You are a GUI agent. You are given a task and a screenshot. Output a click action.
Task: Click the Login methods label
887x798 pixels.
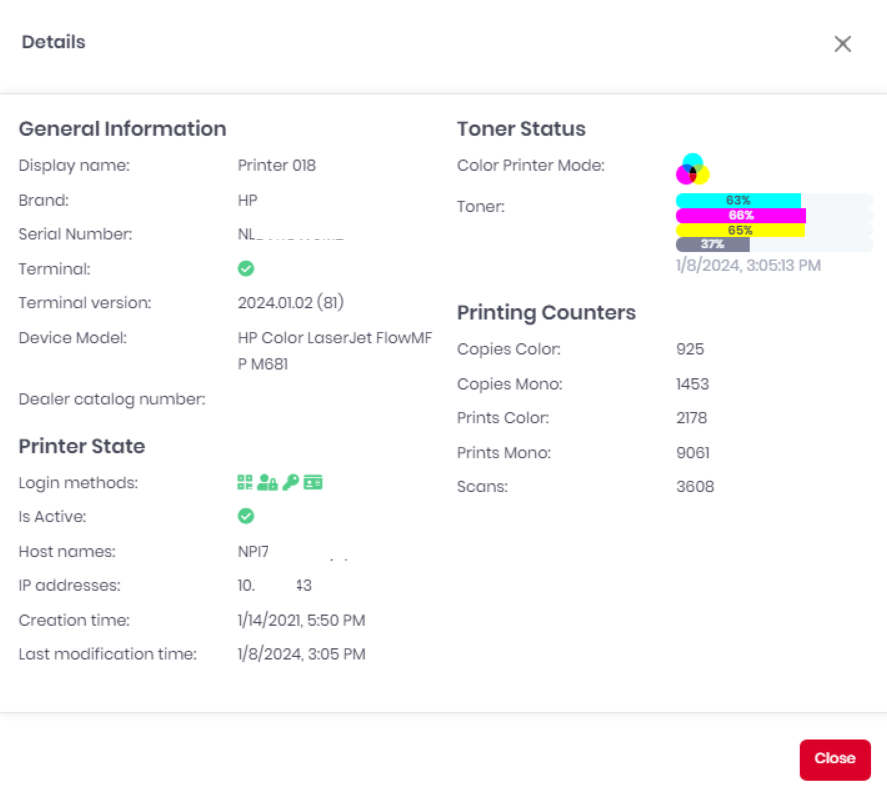pyautogui.click(x=78, y=482)
